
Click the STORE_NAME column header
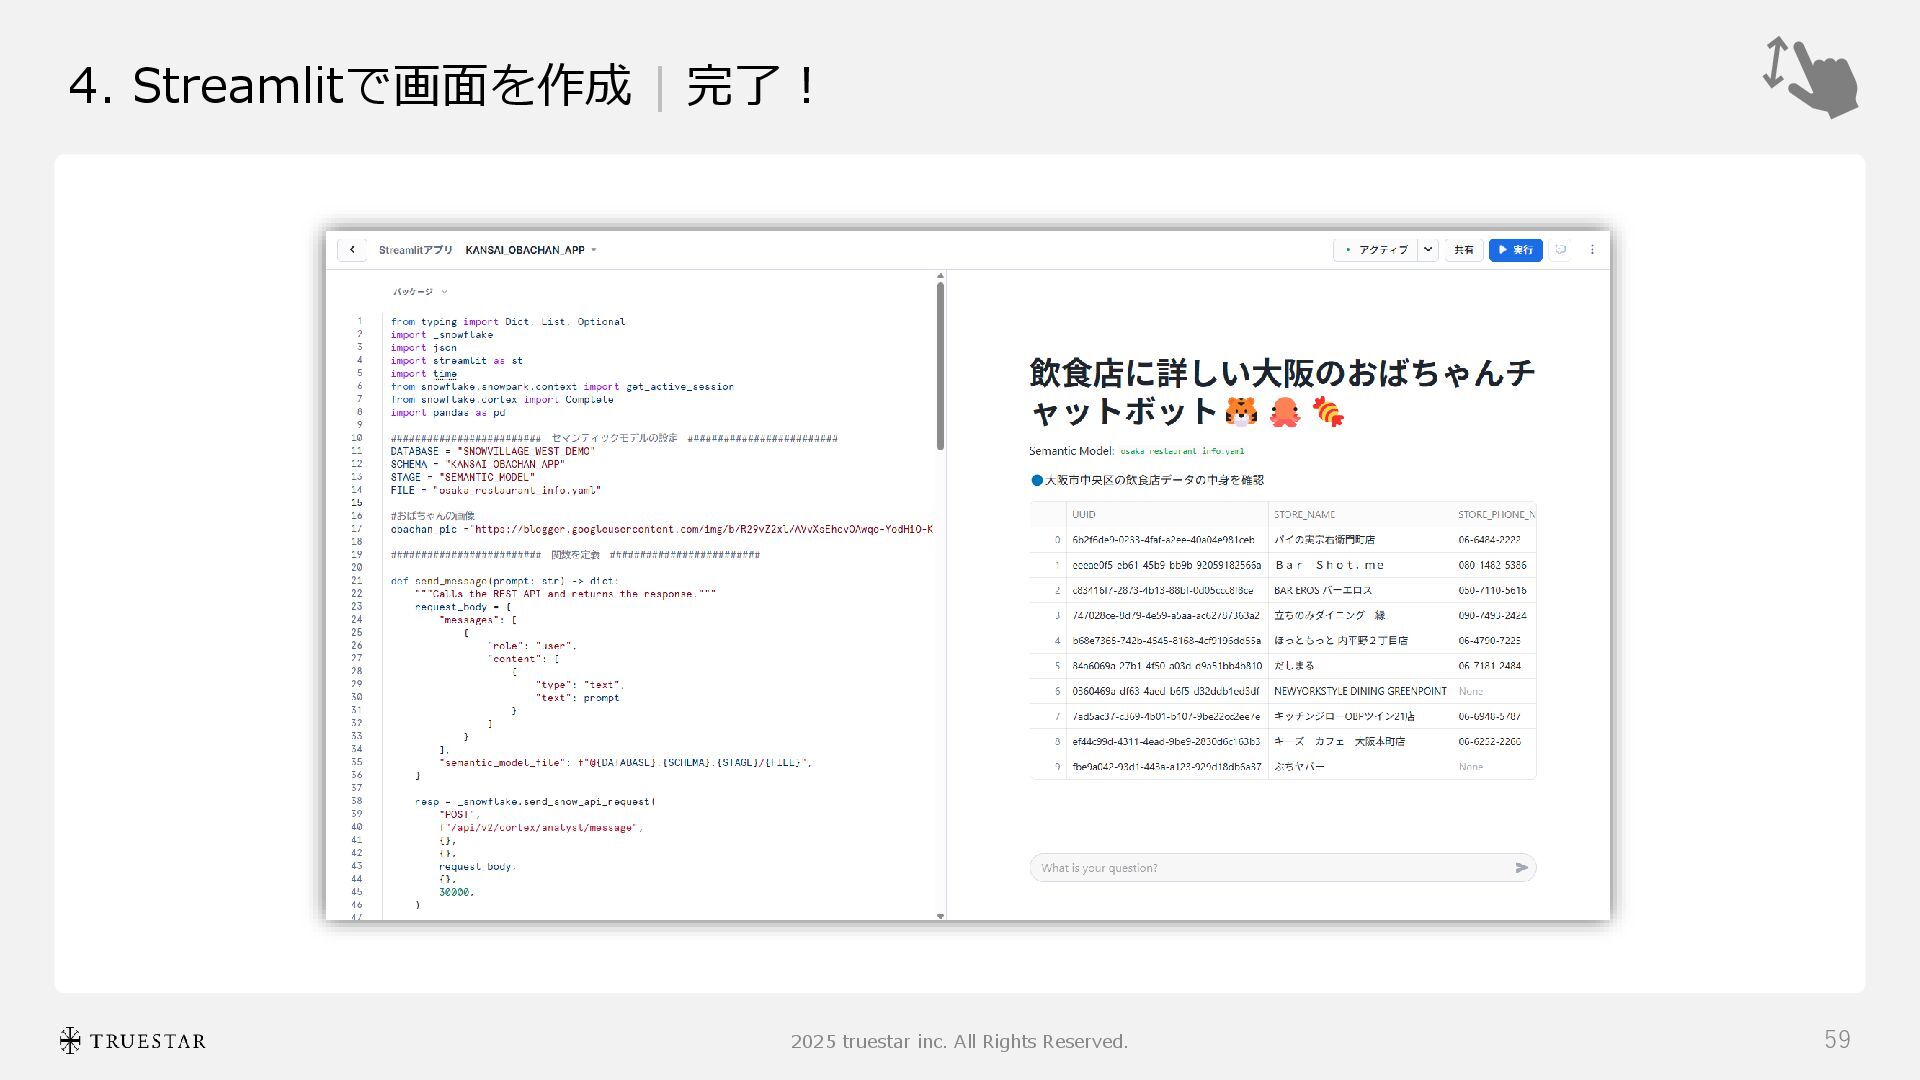(x=1360, y=515)
